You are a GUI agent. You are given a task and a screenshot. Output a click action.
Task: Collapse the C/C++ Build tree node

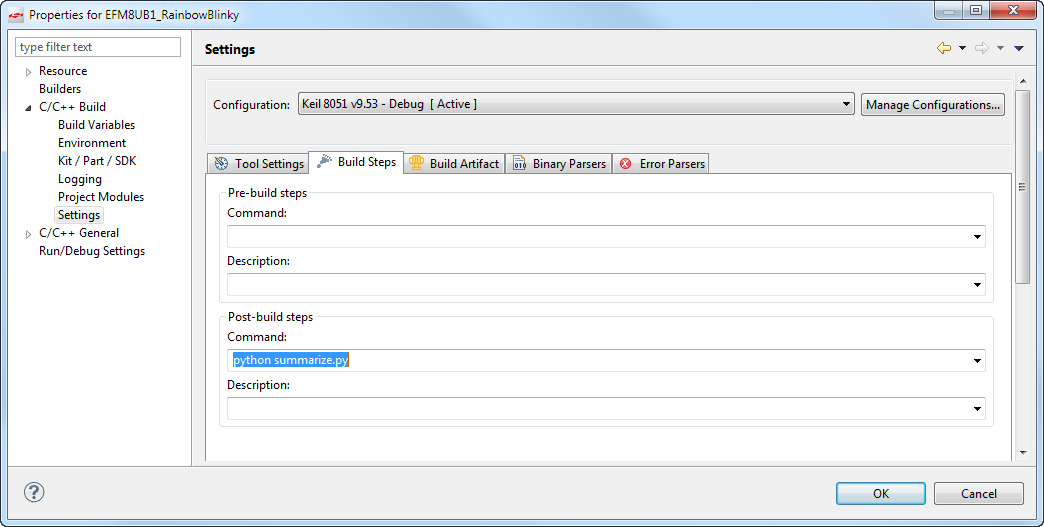[x=28, y=108]
